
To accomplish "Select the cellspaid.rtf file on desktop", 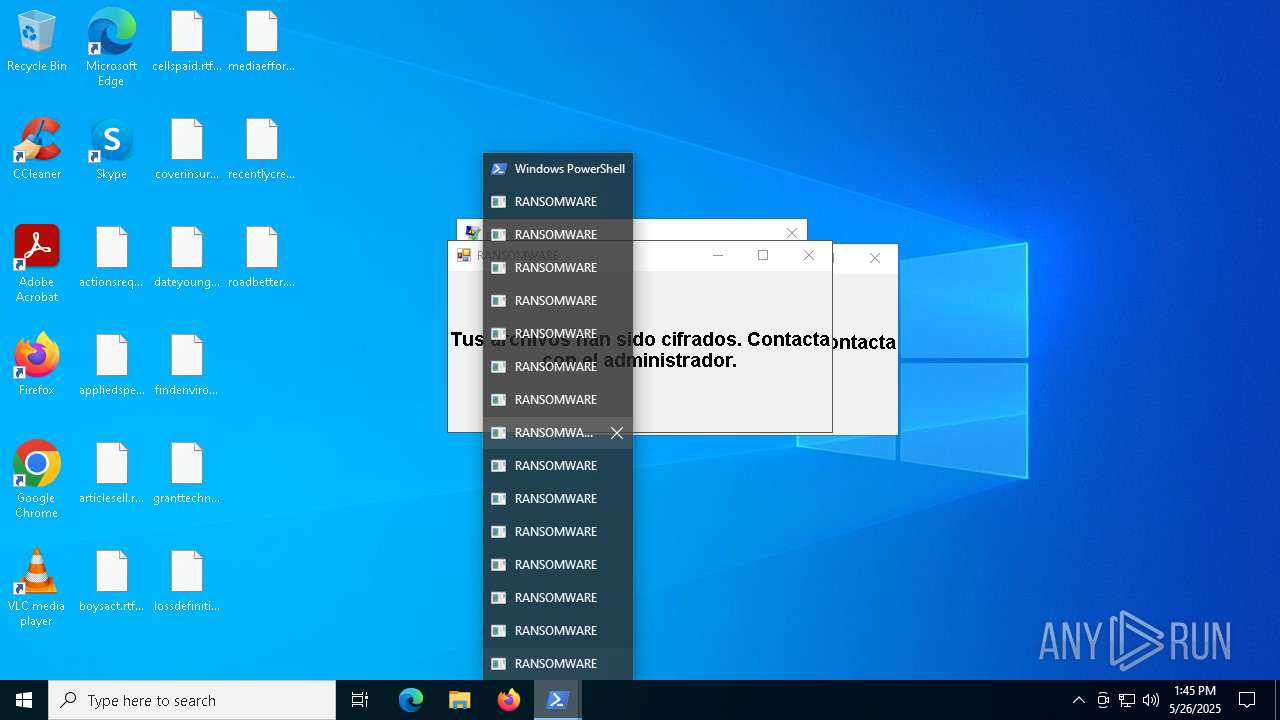I will pyautogui.click(x=187, y=42).
